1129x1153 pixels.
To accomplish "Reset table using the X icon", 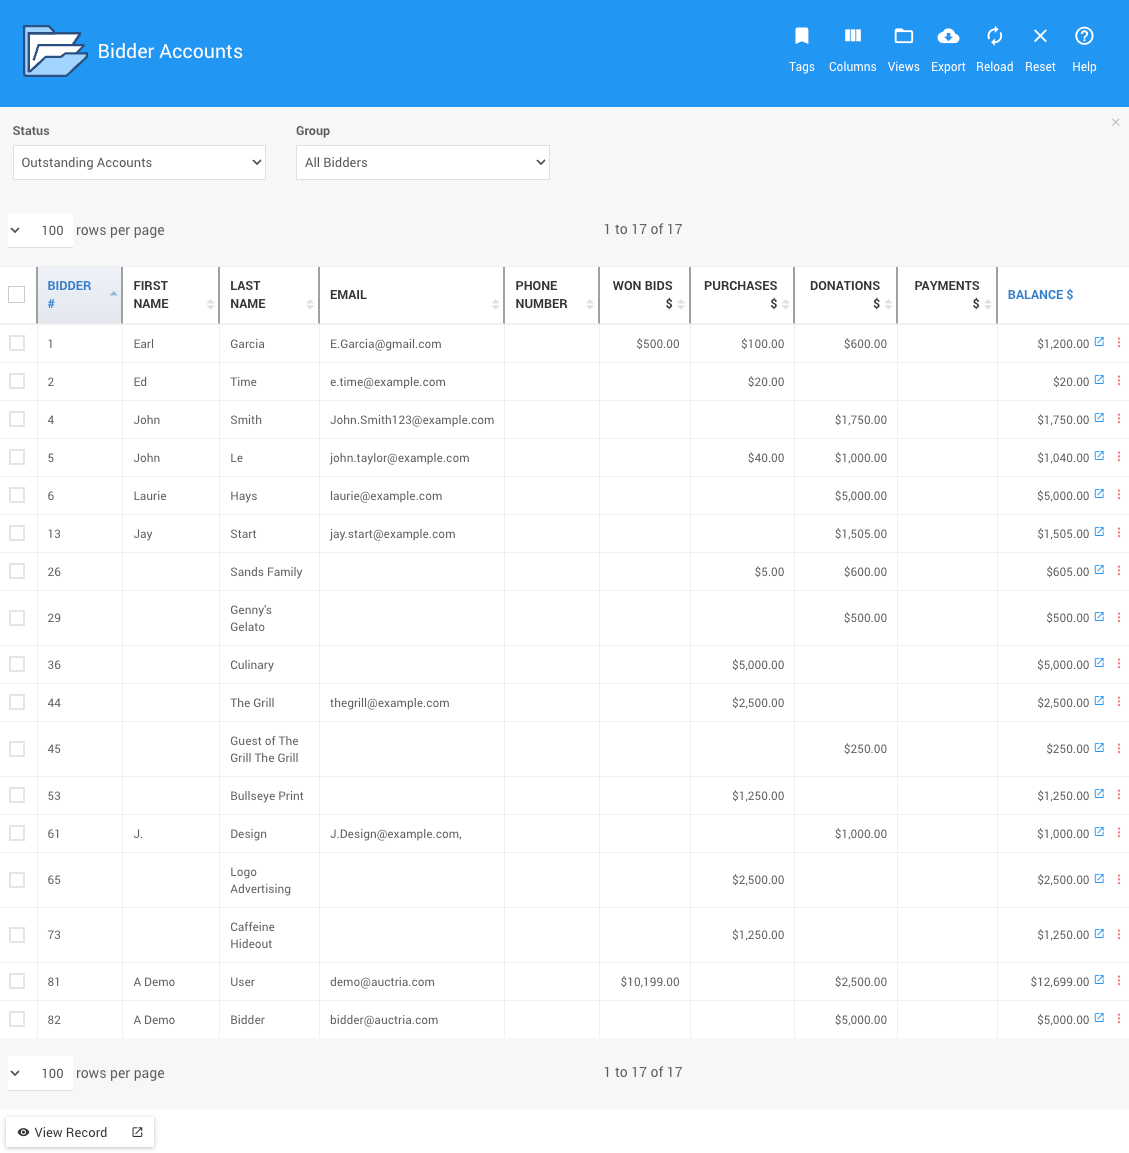I will pos(1040,37).
